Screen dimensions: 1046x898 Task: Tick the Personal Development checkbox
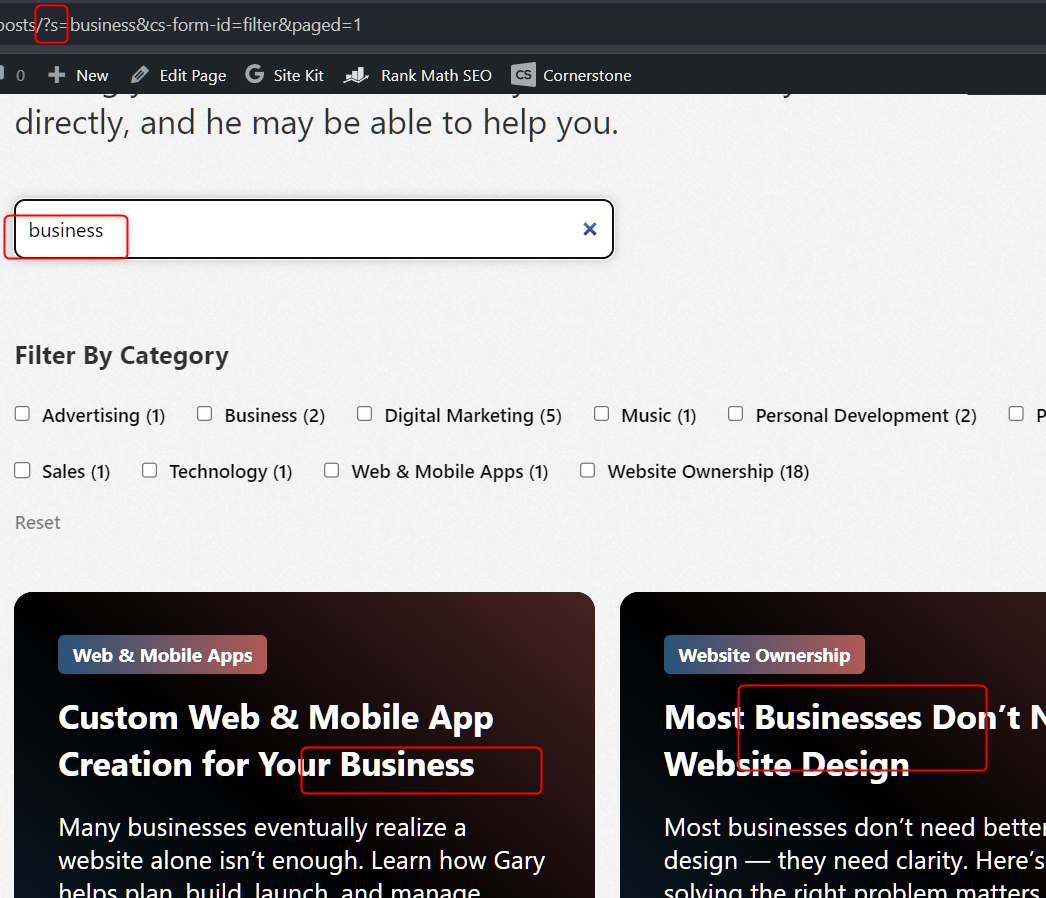coord(736,414)
